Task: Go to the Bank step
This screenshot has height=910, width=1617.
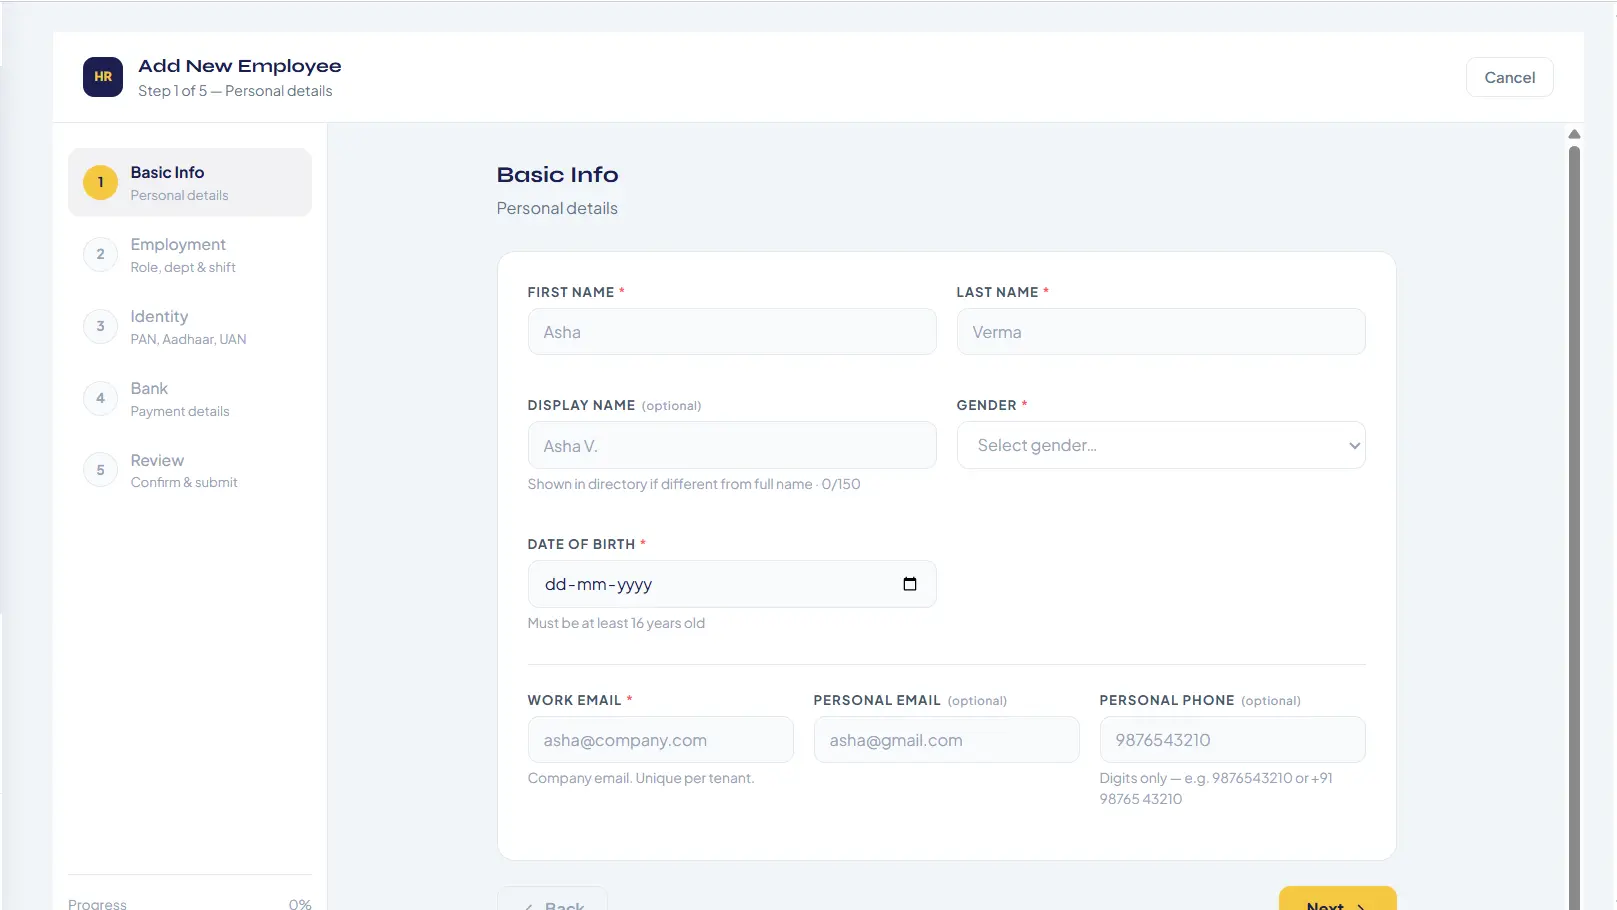Action: (x=190, y=398)
